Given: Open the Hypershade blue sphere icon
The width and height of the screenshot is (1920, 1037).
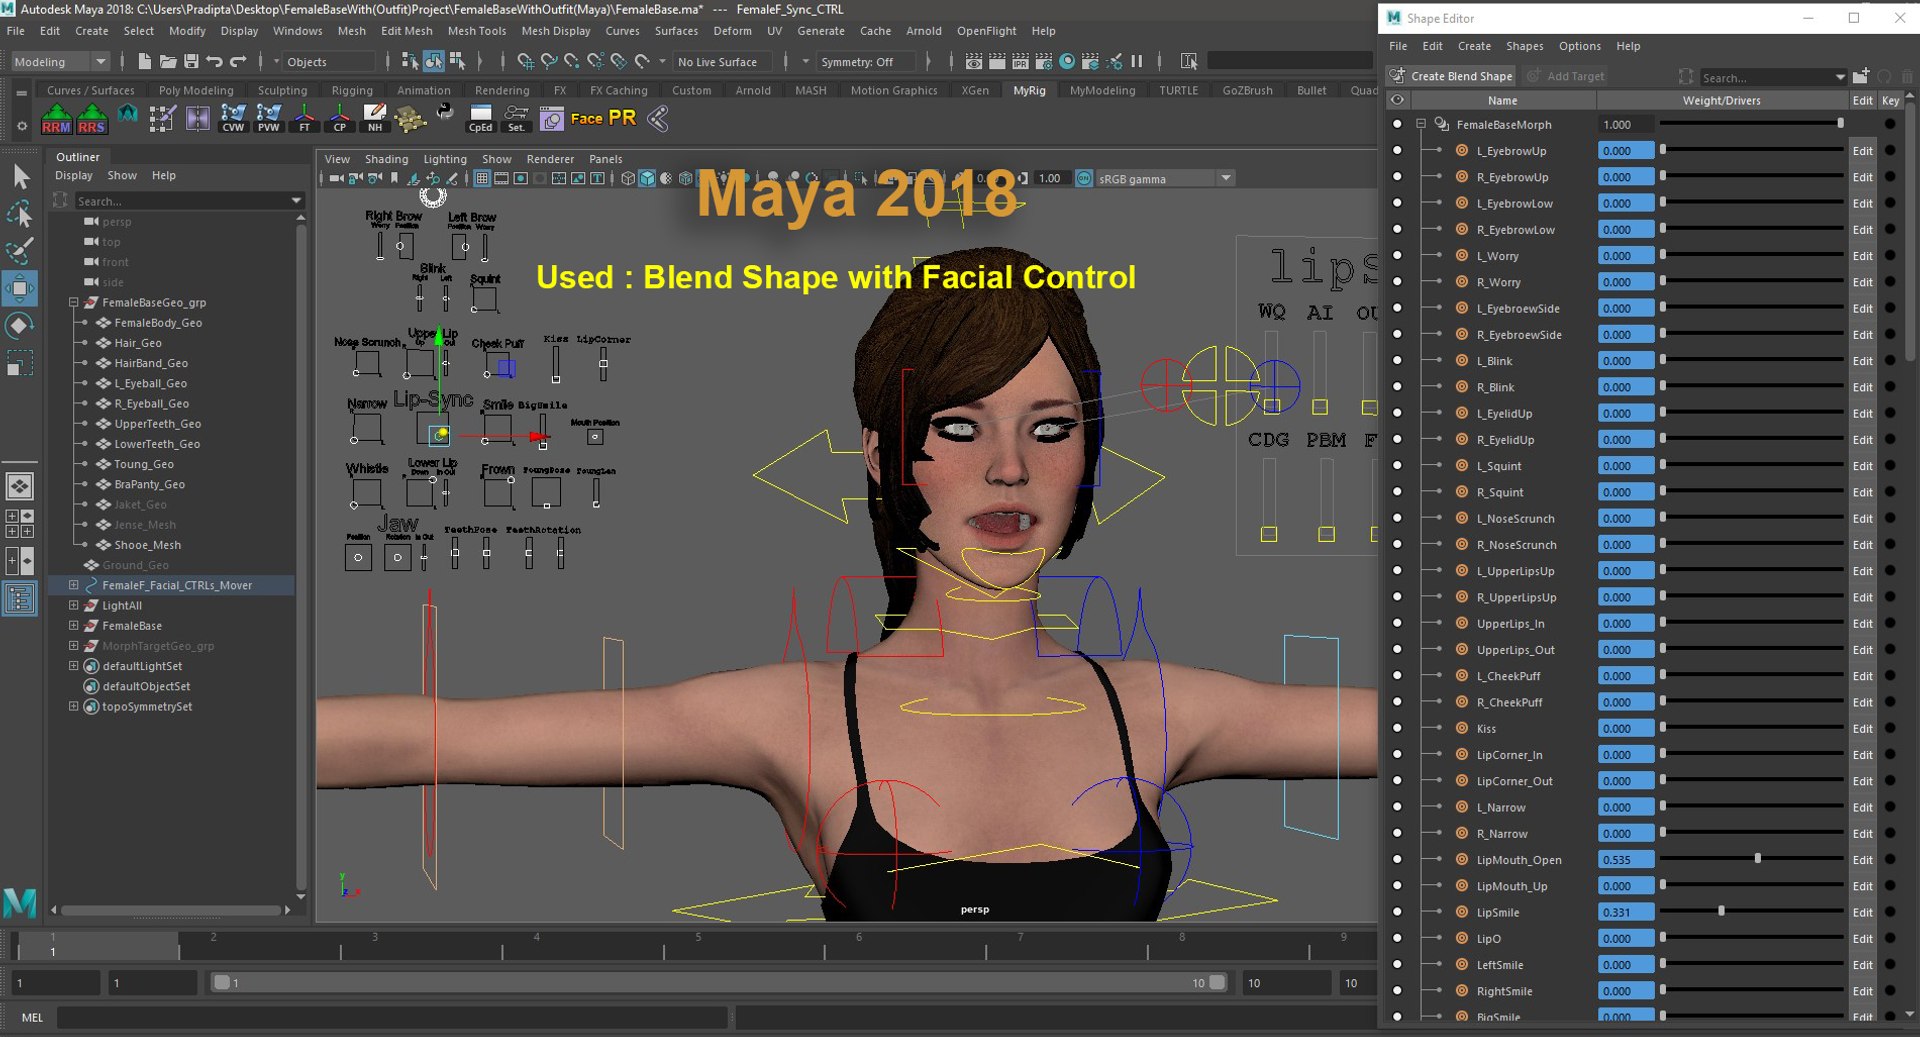Looking at the screenshot, I should tap(1067, 62).
